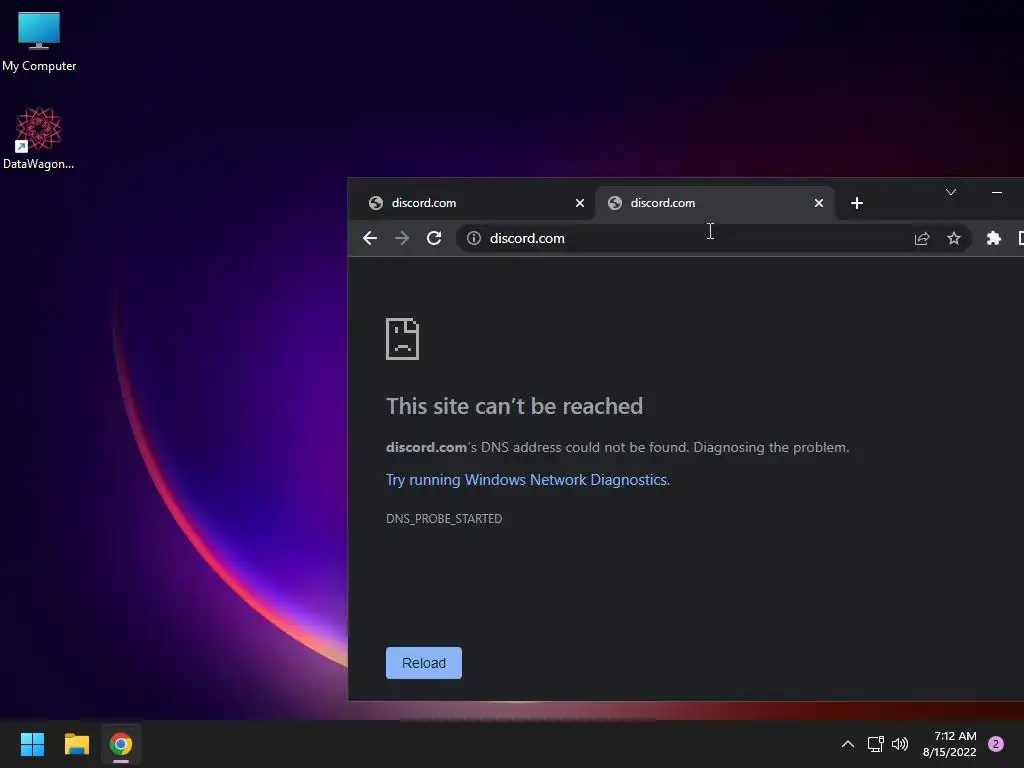Viewport: 1024px width, 768px height.
Task: Try running Windows Network Diagnostics link
Action: click(x=528, y=480)
